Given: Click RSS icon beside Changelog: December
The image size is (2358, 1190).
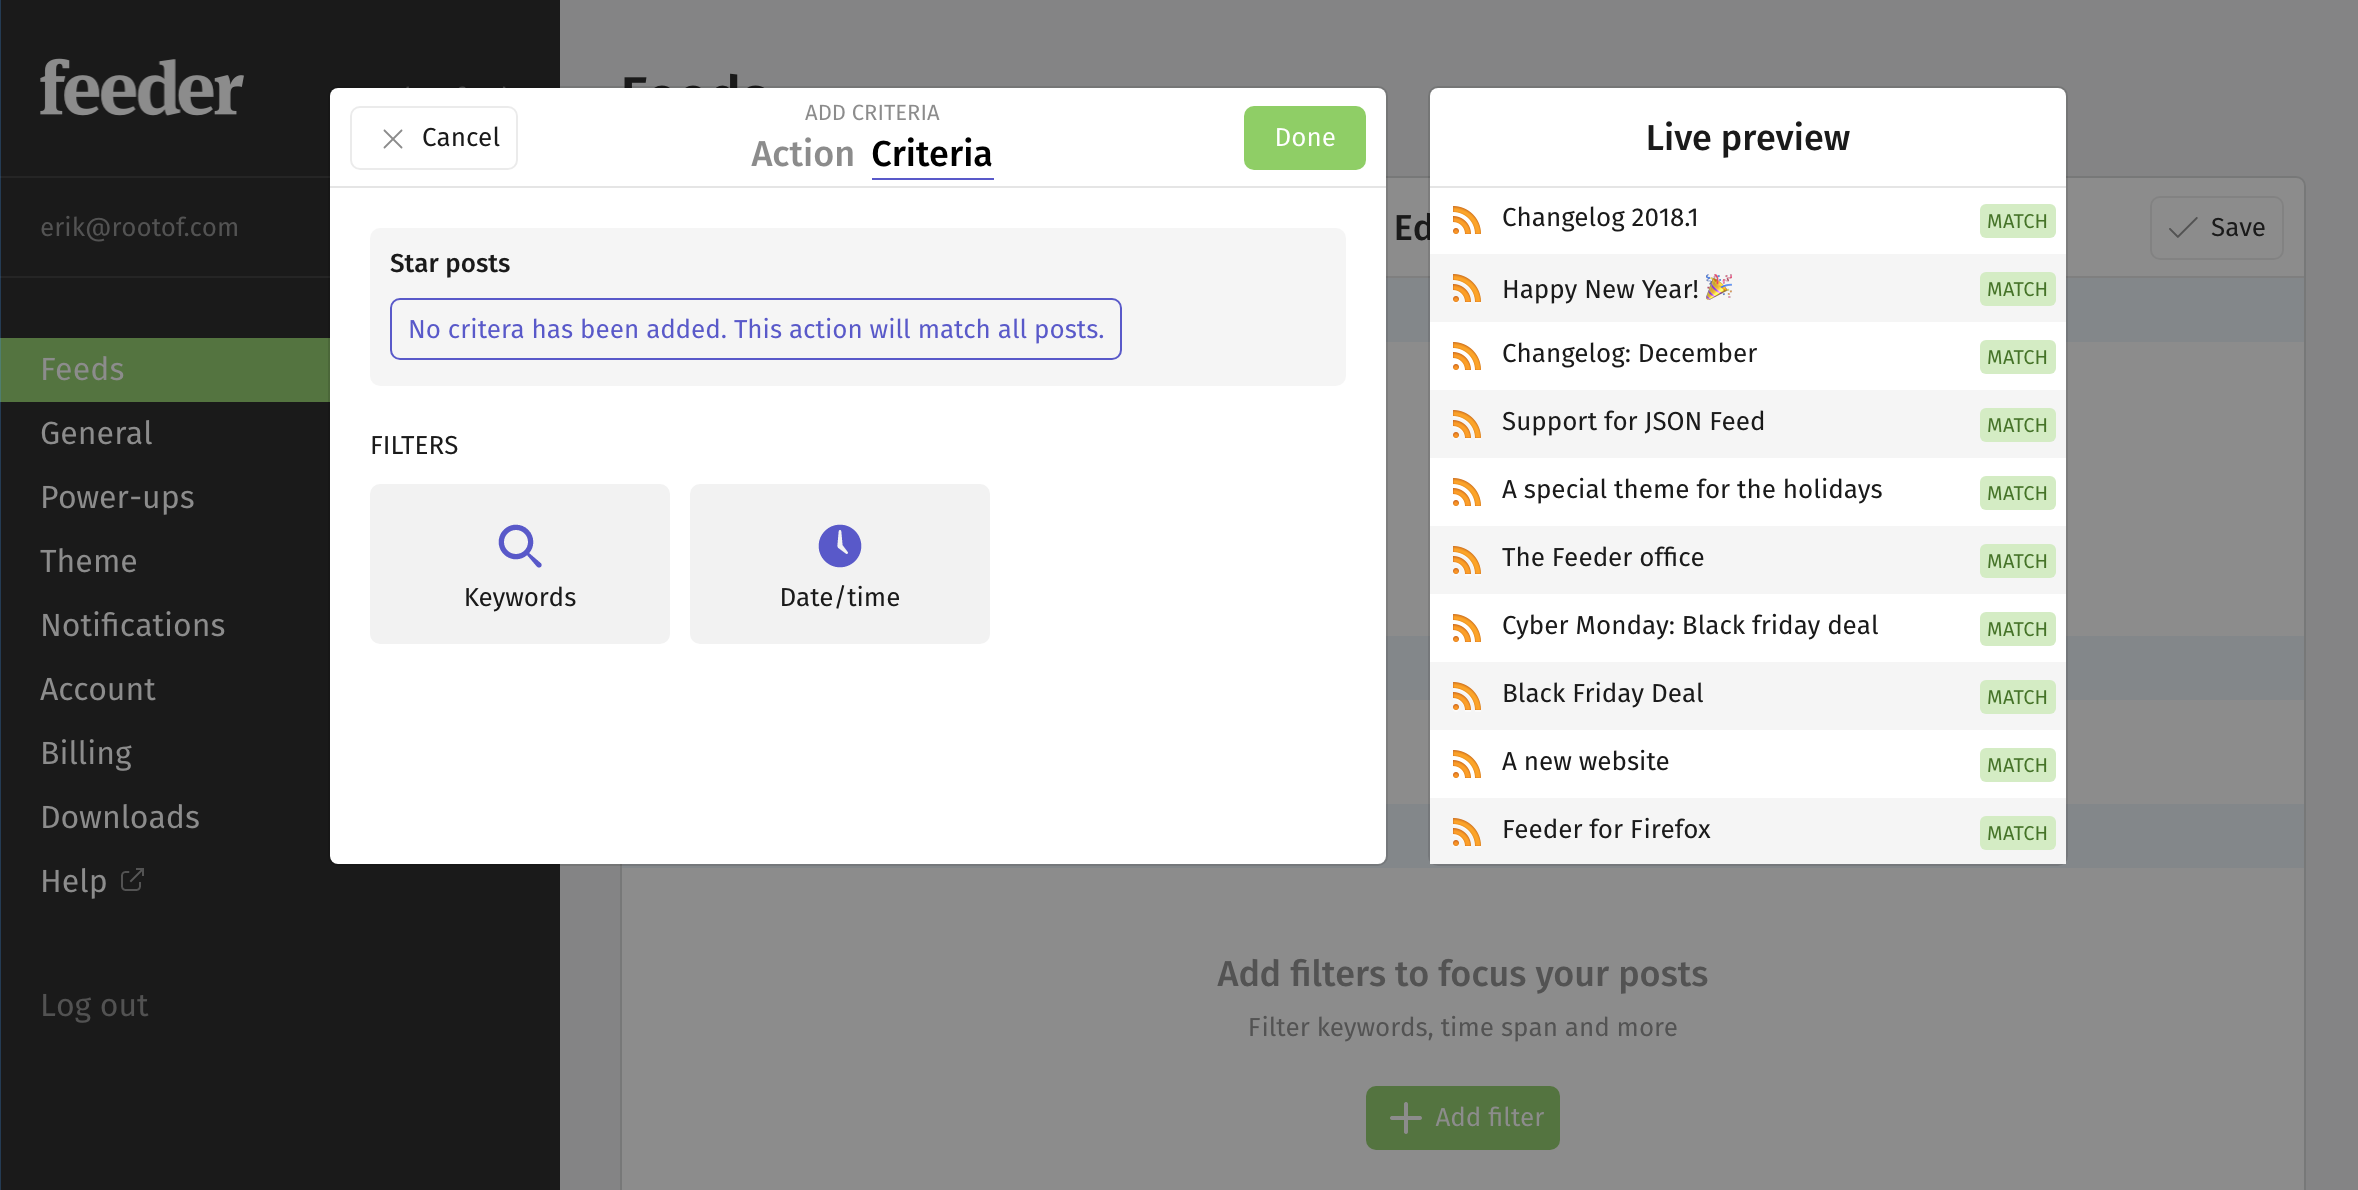Looking at the screenshot, I should [1466, 356].
